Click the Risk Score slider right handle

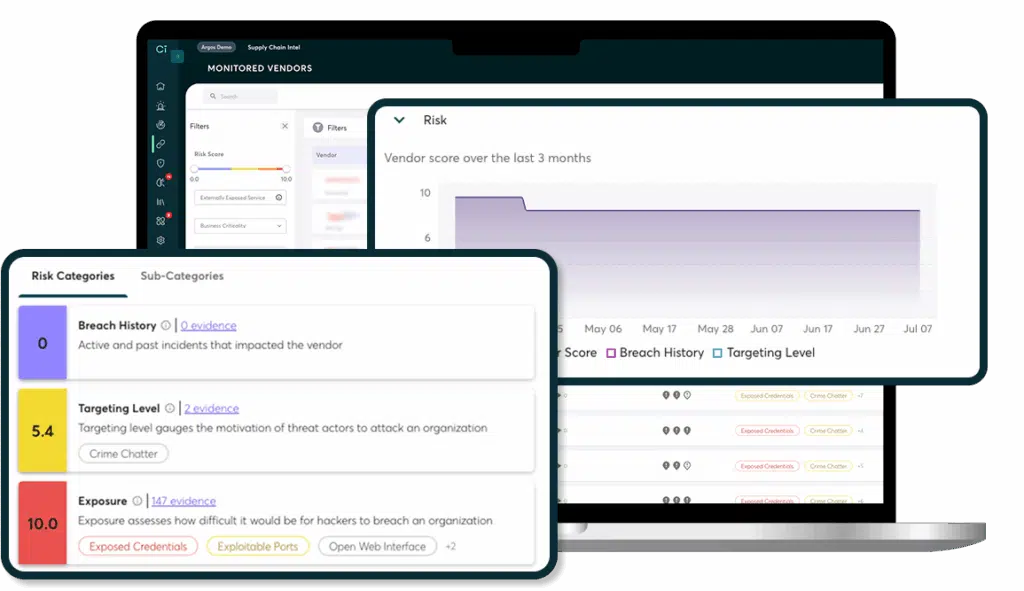point(286,169)
